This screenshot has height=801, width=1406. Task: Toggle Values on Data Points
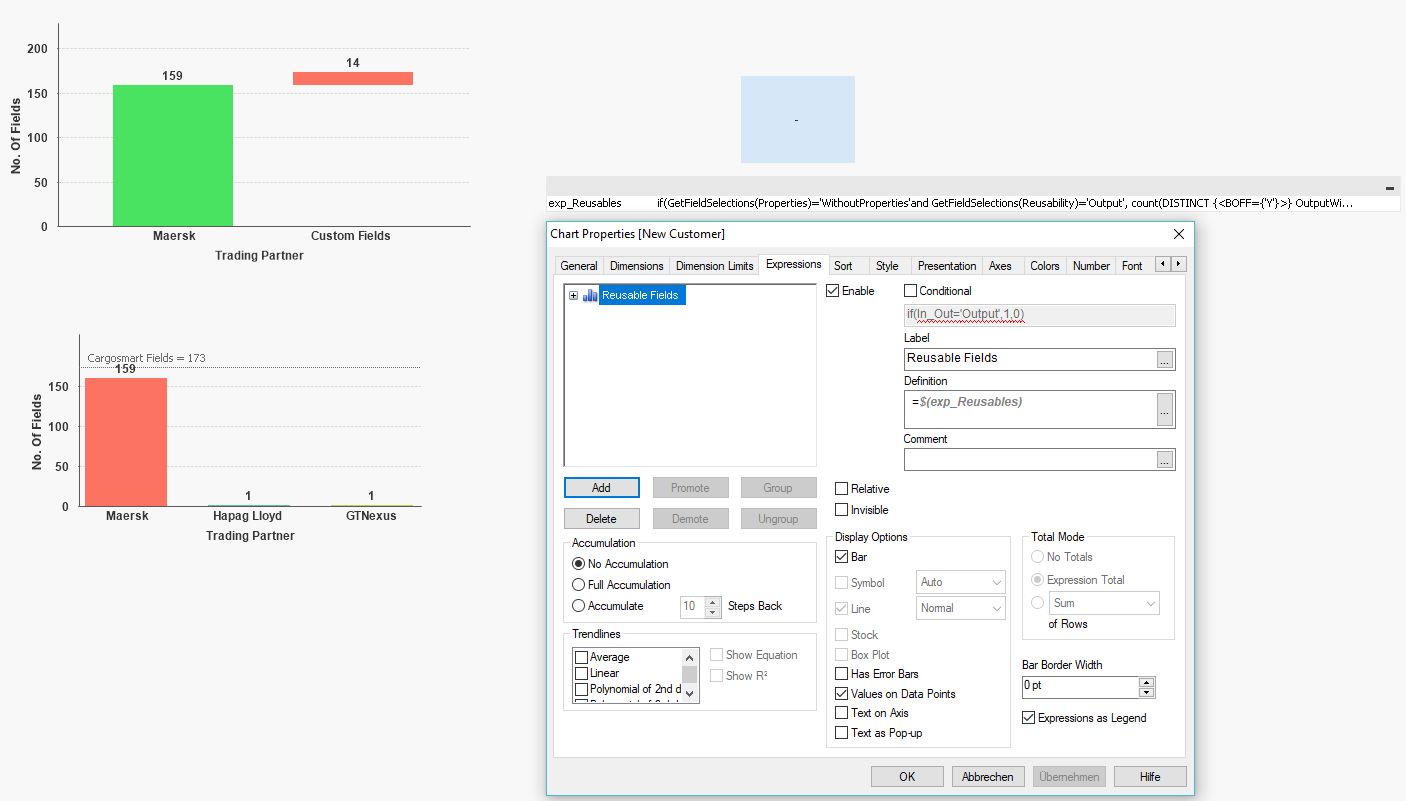click(x=842, y=694)
